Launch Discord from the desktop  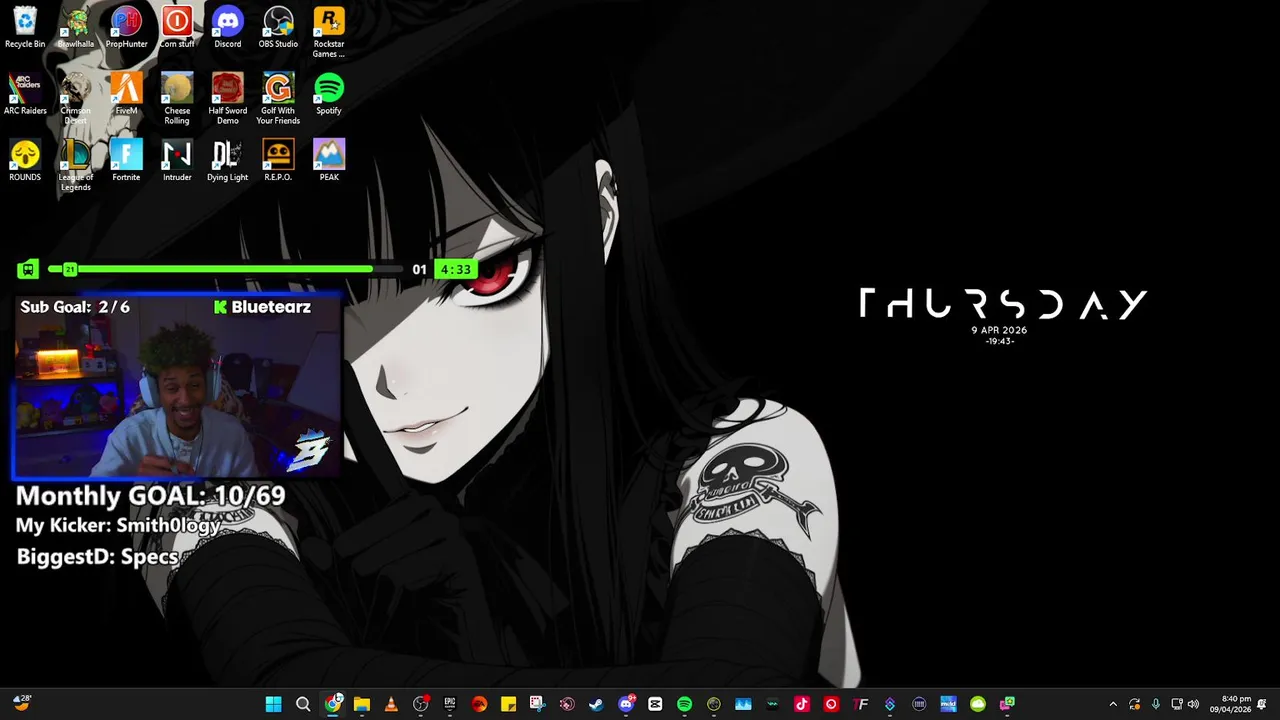228,28
